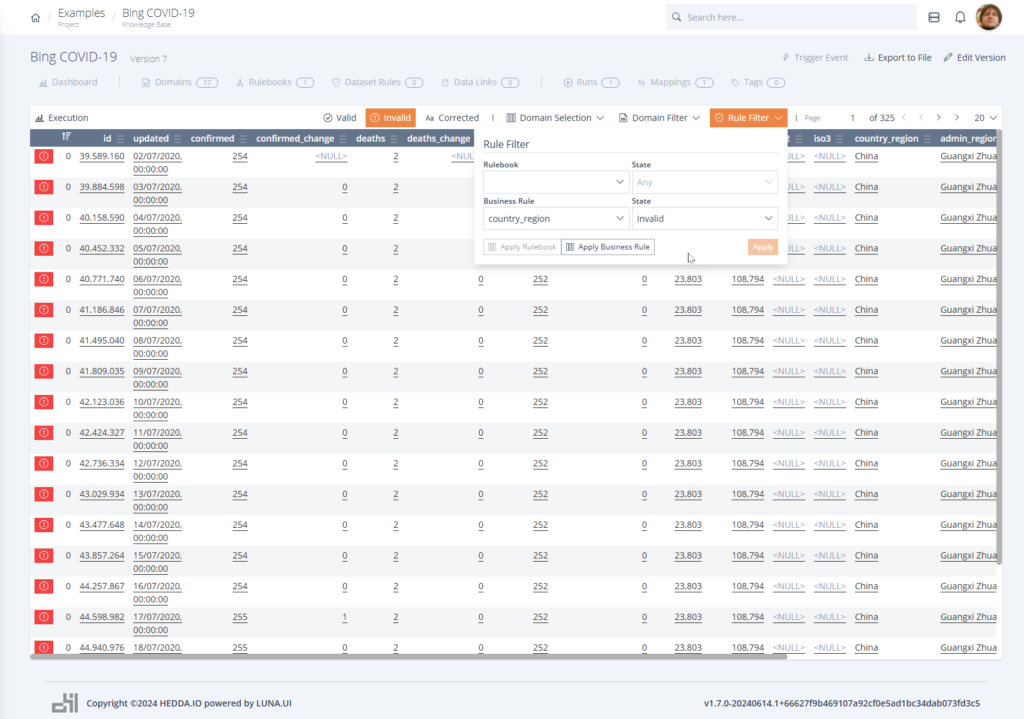The image size is (1024, 719).
Task: Toggle the Invalid filter off
Action: (x=390, y=118)
